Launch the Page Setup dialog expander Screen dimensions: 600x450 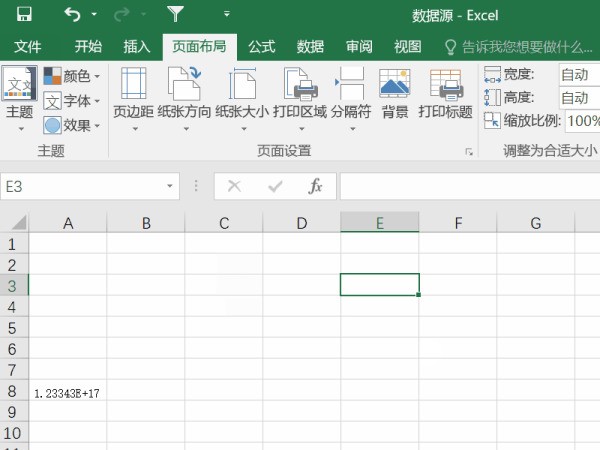click(x=468, y=151)
